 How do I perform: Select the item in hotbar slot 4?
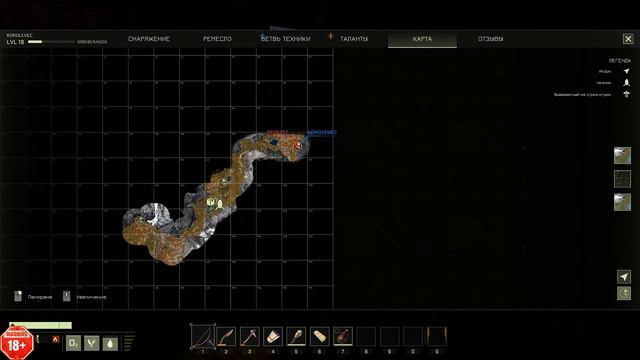point(273,337)
